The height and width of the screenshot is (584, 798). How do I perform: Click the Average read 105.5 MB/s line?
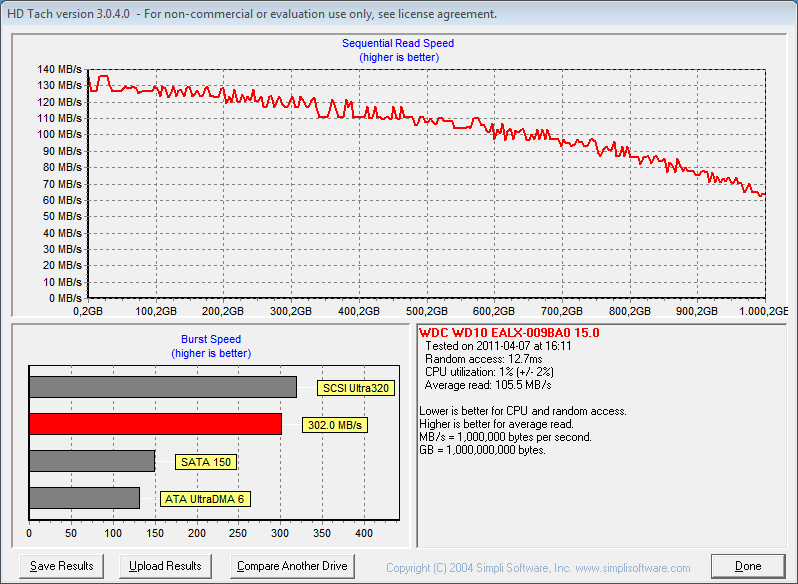(x=488, y=385)
